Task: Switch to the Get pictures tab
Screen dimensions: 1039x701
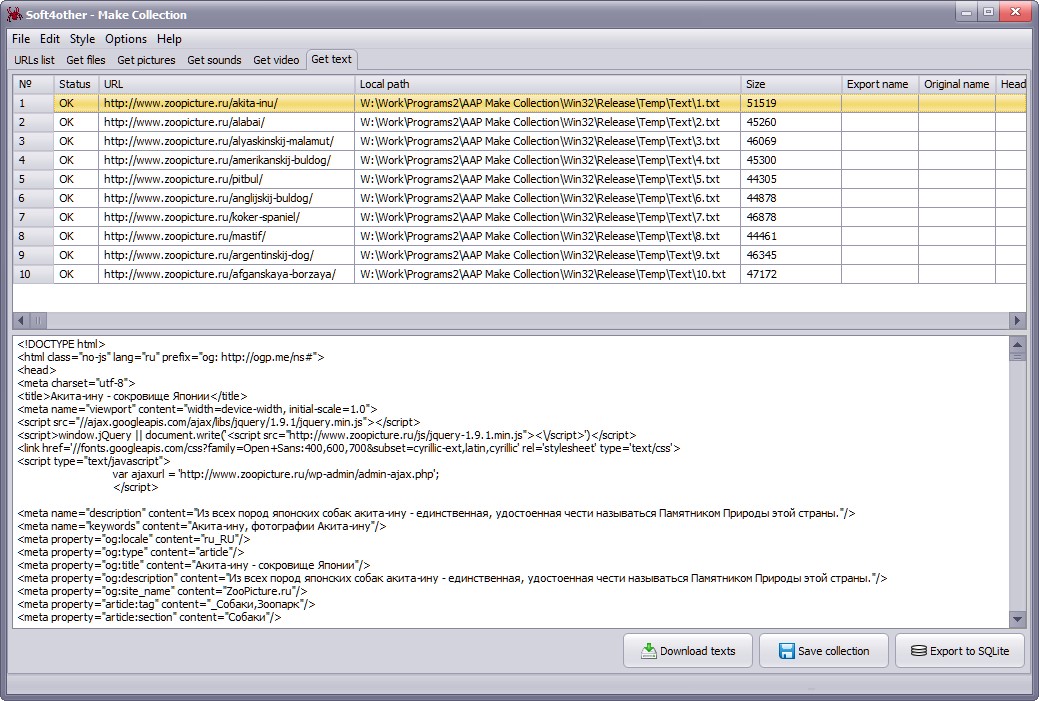Action: pyautogui.click(x=146, y=60)
